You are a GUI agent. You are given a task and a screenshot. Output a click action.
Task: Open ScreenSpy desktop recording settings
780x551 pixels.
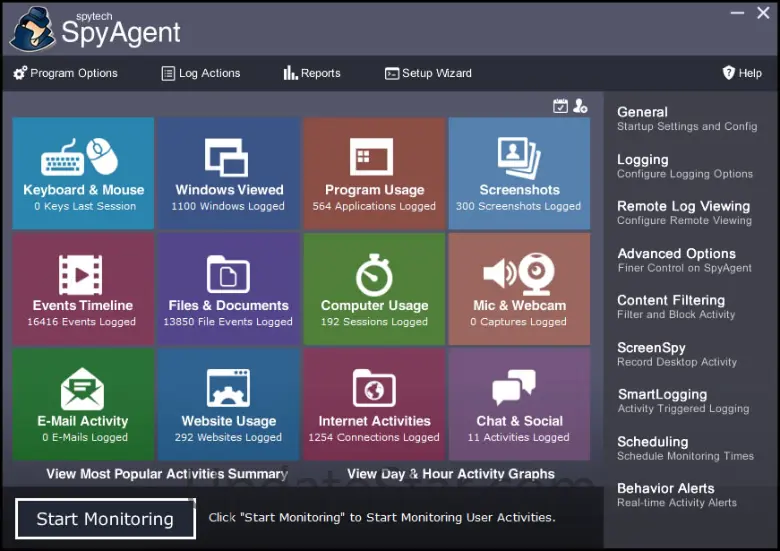677,354
